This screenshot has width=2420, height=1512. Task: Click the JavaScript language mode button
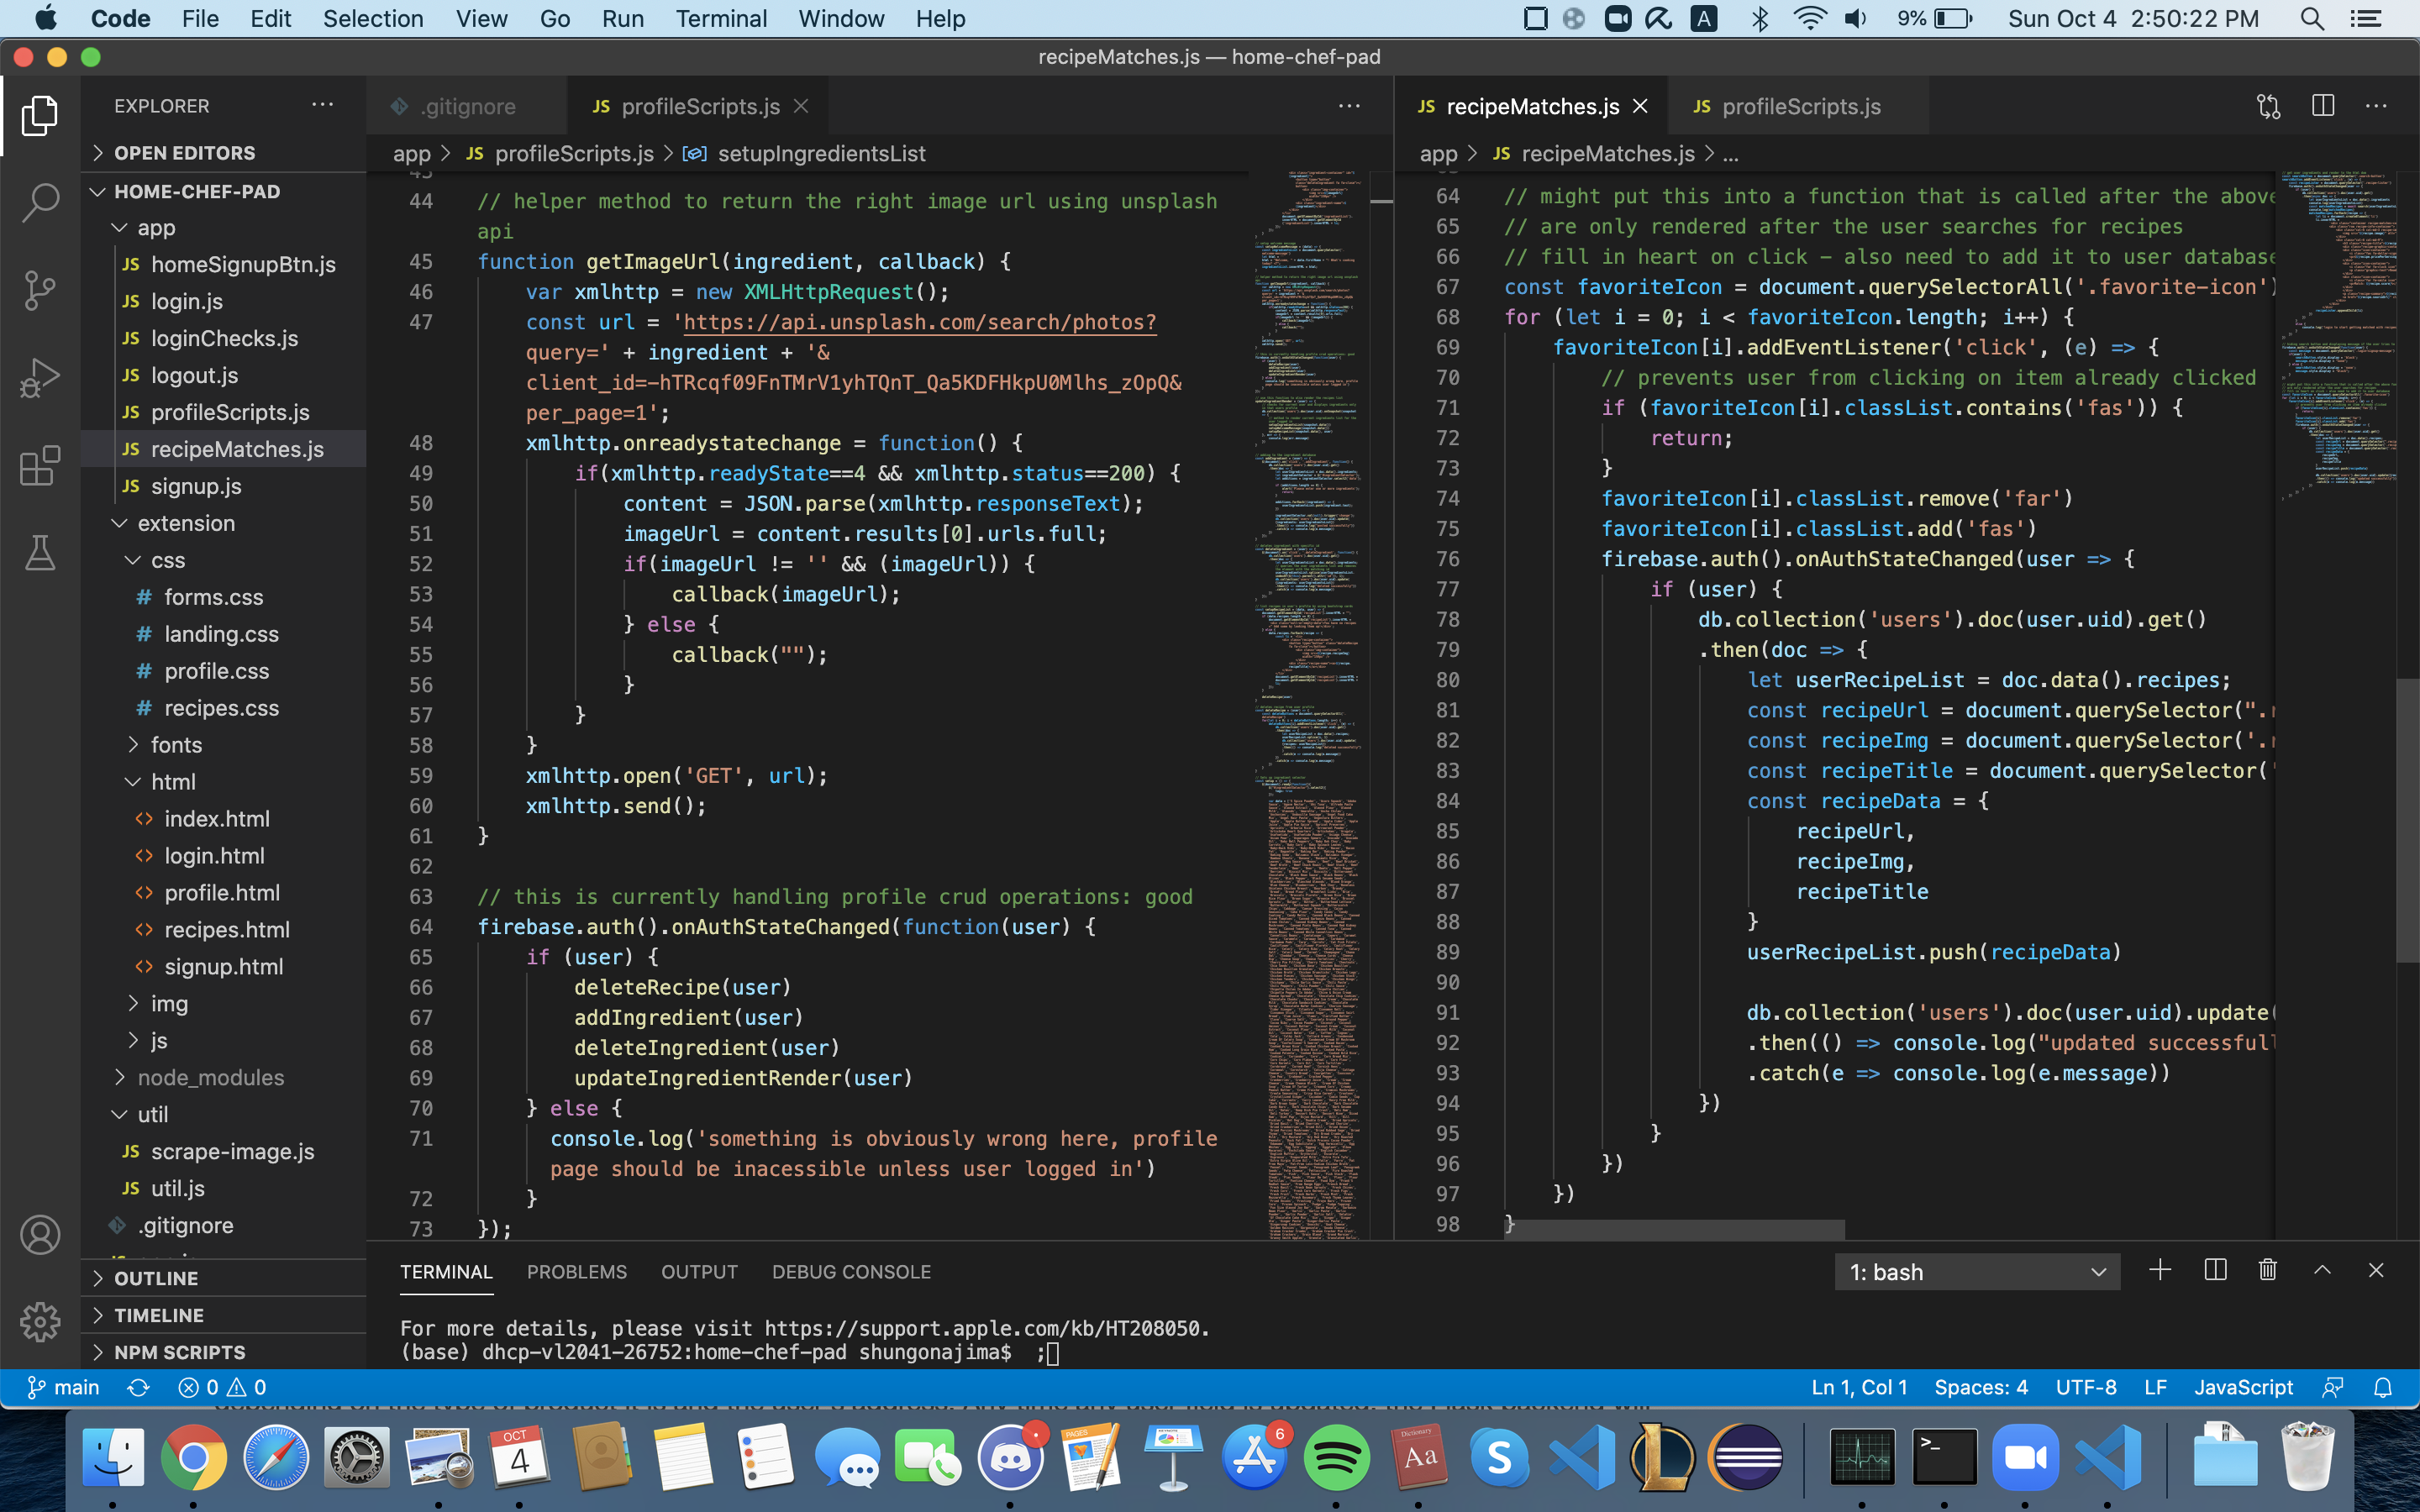tap(2243, 1387)
